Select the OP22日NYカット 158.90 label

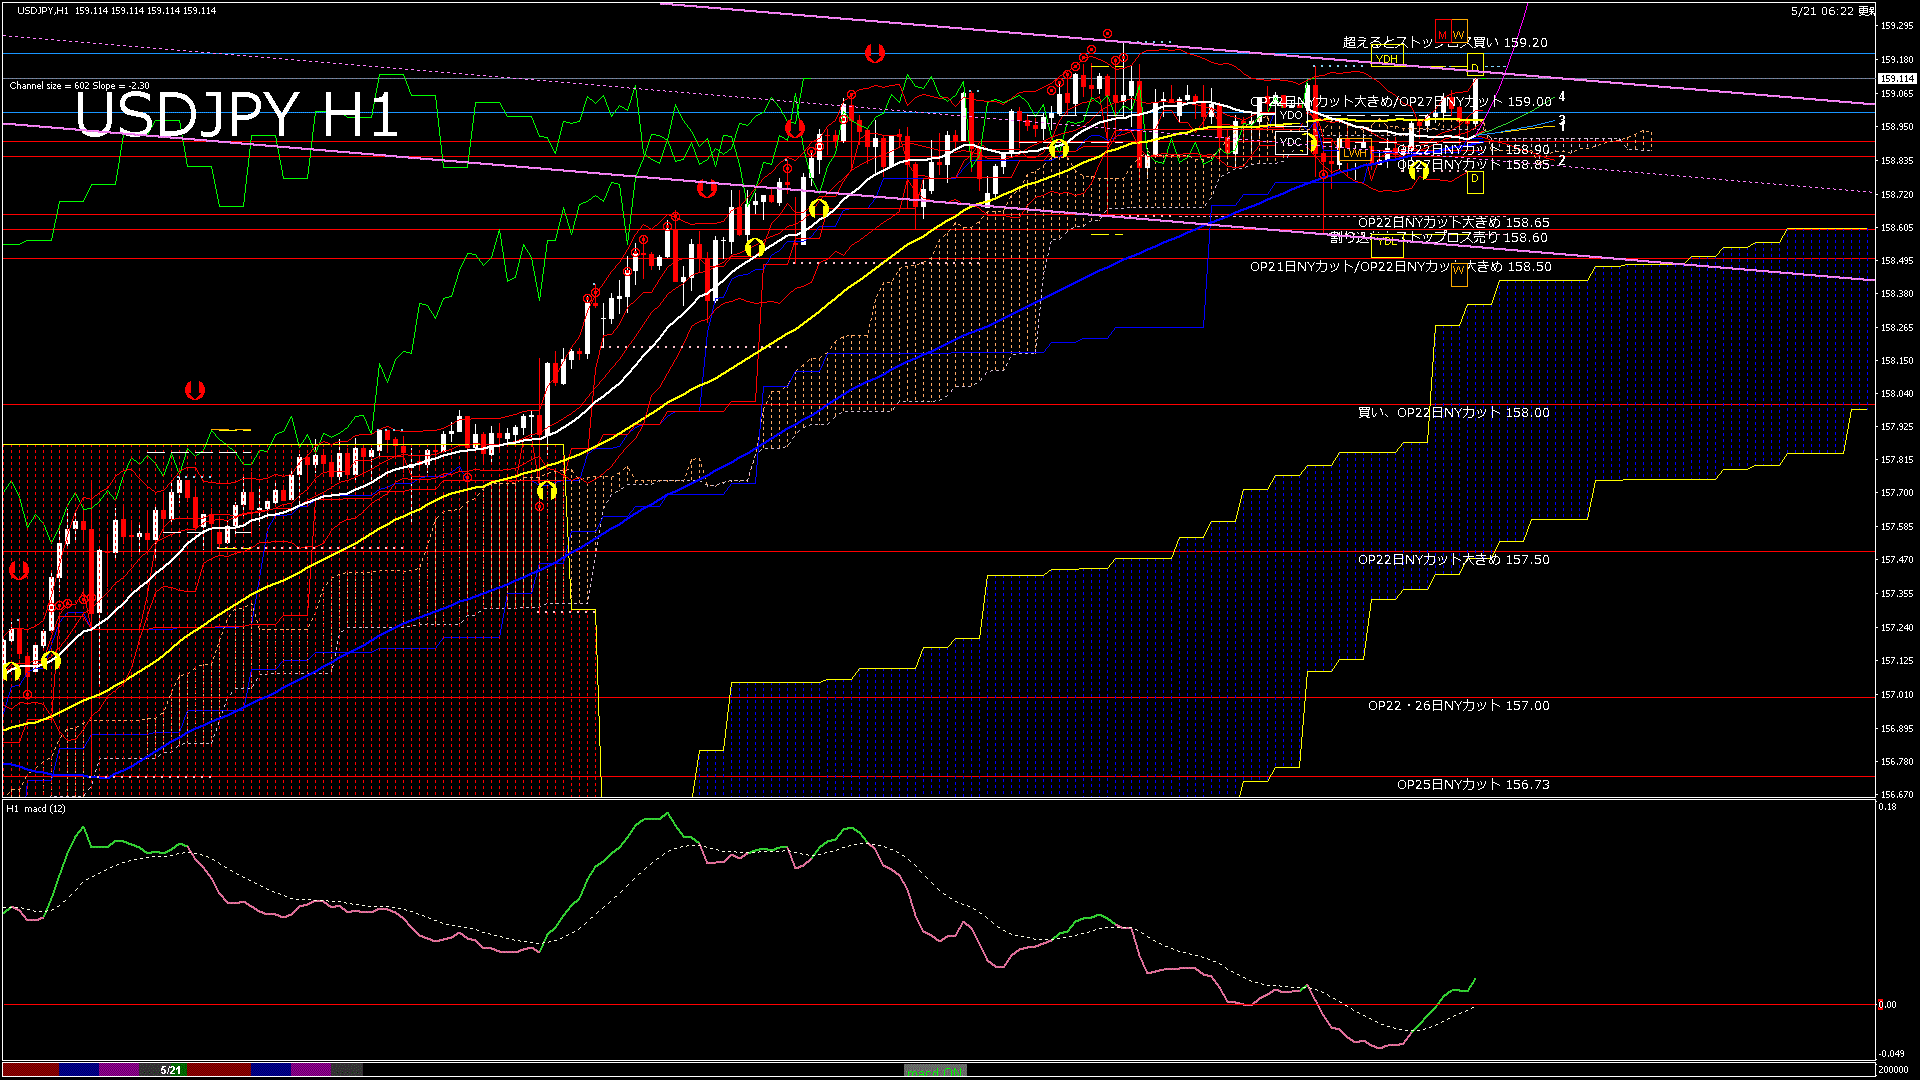[1473, 150]
